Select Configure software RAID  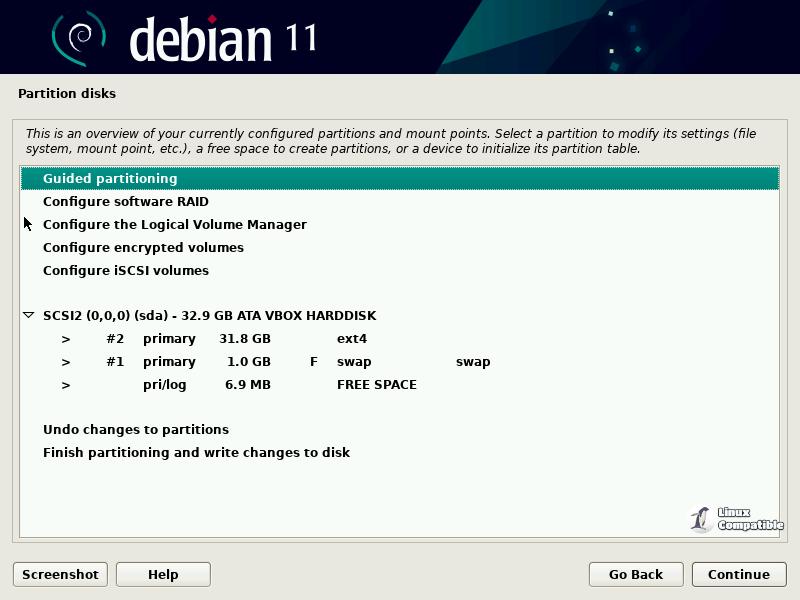pos(125,202)
